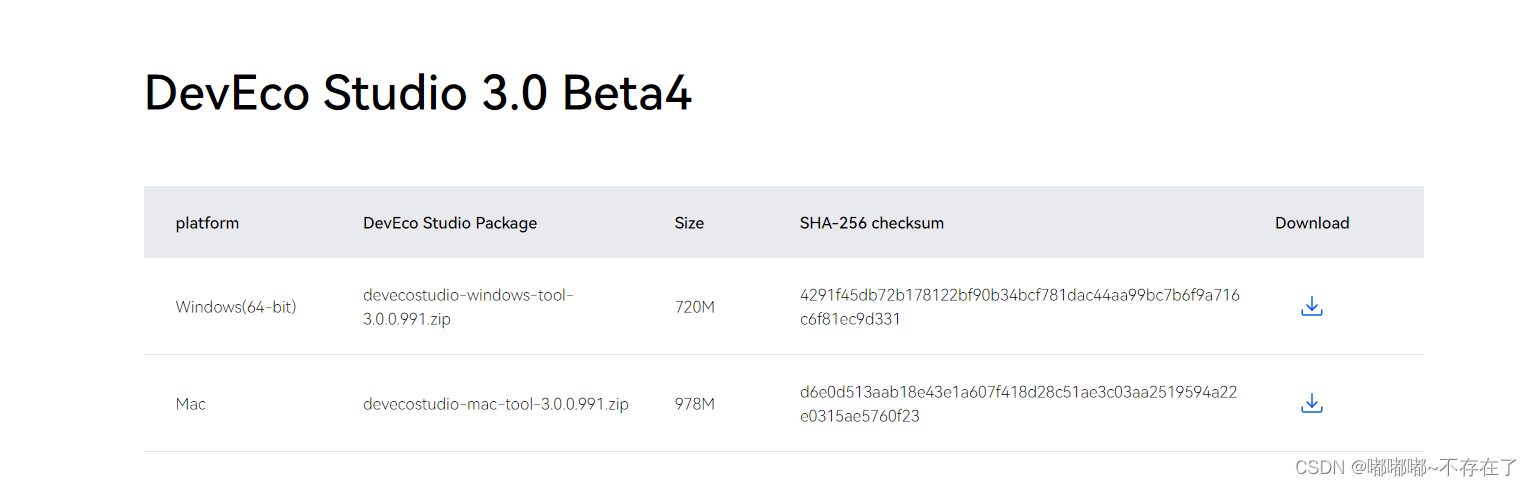Click the 720M size value
The height and width of the screenshot is (486, 1531).
click(695, 307)
